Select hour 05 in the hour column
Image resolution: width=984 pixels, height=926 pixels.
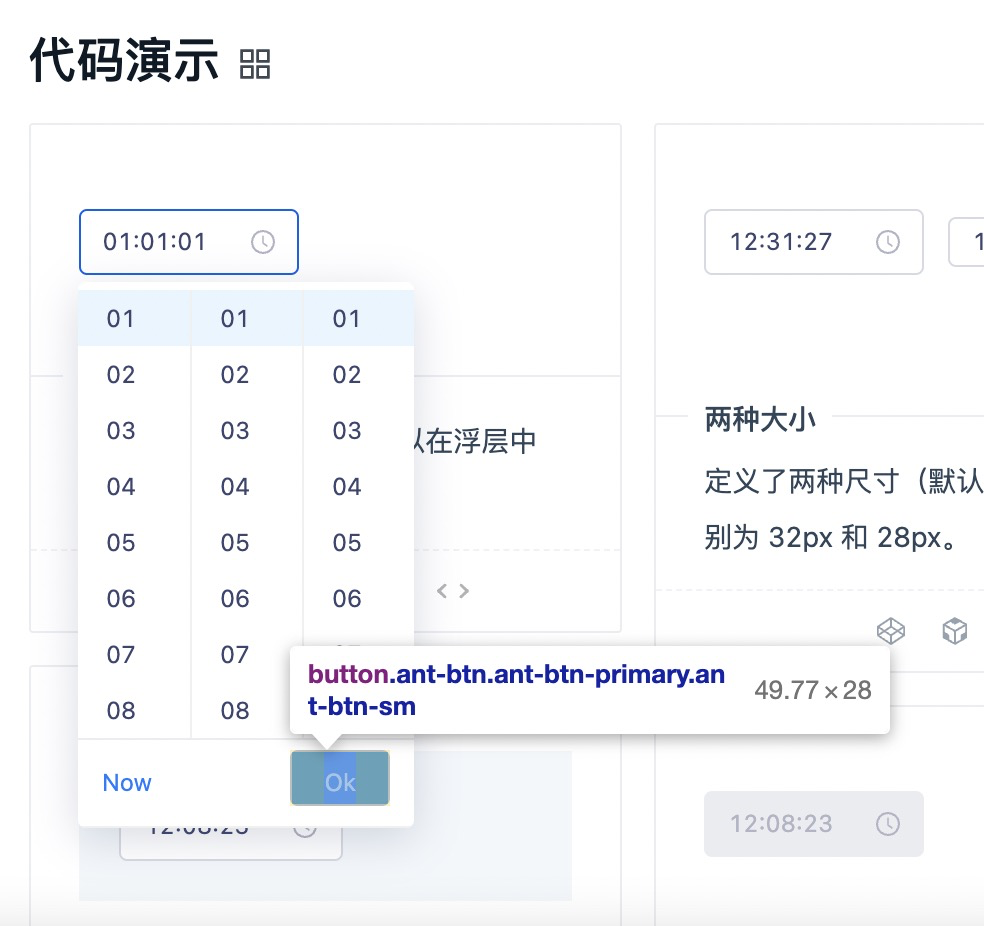click(x=120, y=542)
